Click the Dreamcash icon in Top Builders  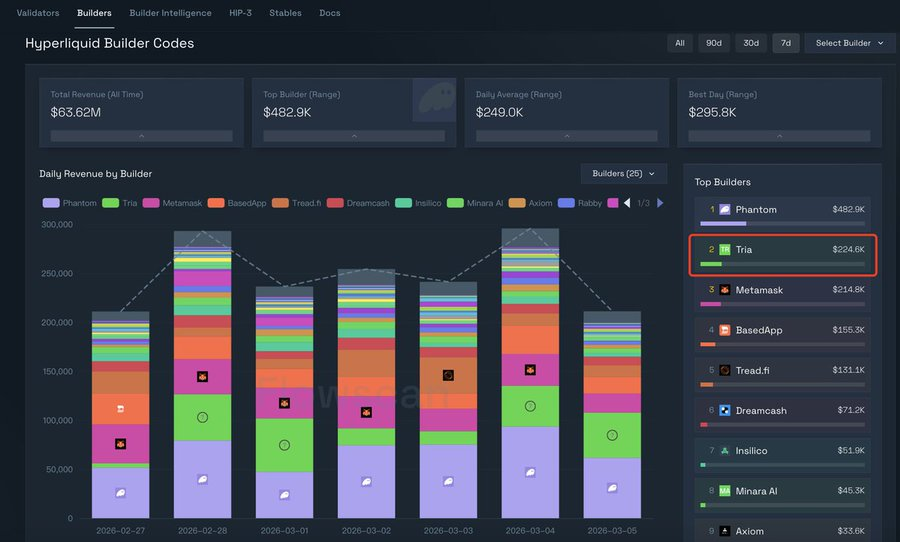pyautogui.click(x=725, y=410)
